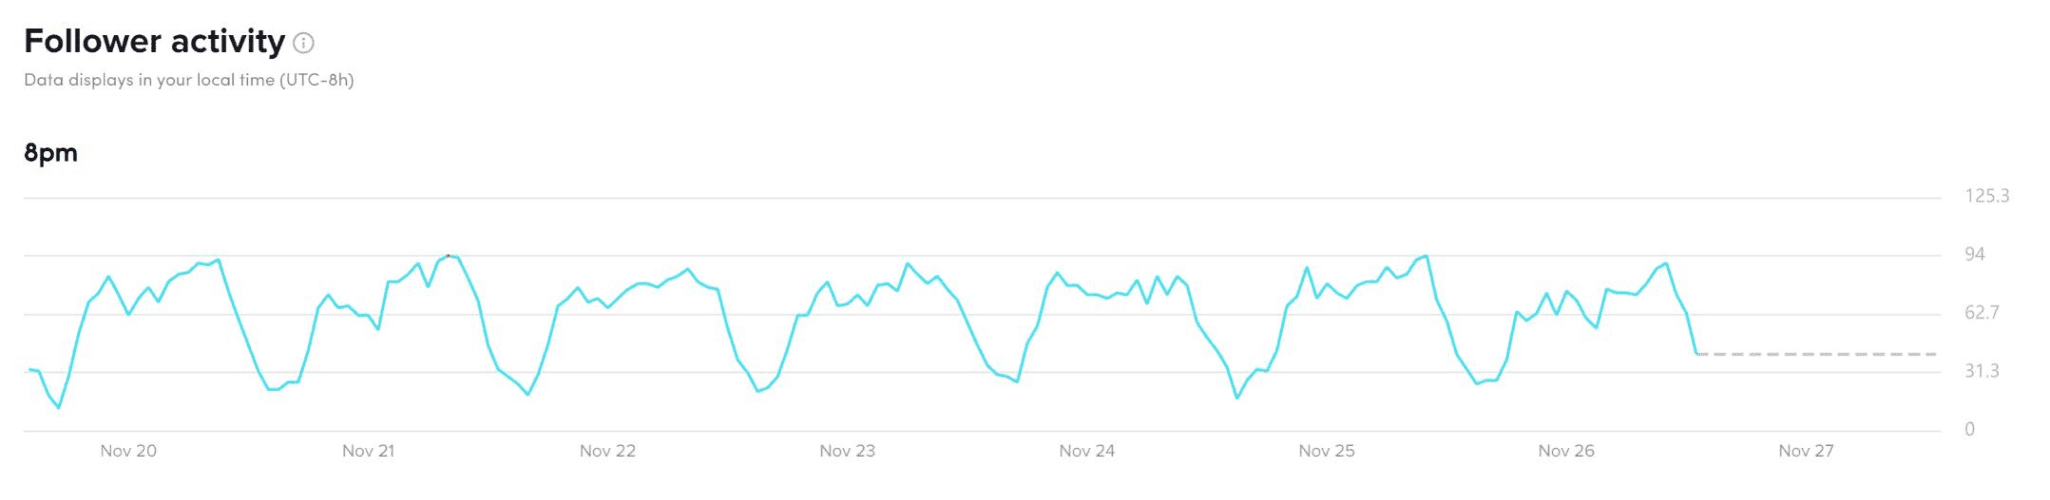Viewport: 2050px width, 500px height.
Task: Click the local time UTC-8h note
Action: click(189, 80)
